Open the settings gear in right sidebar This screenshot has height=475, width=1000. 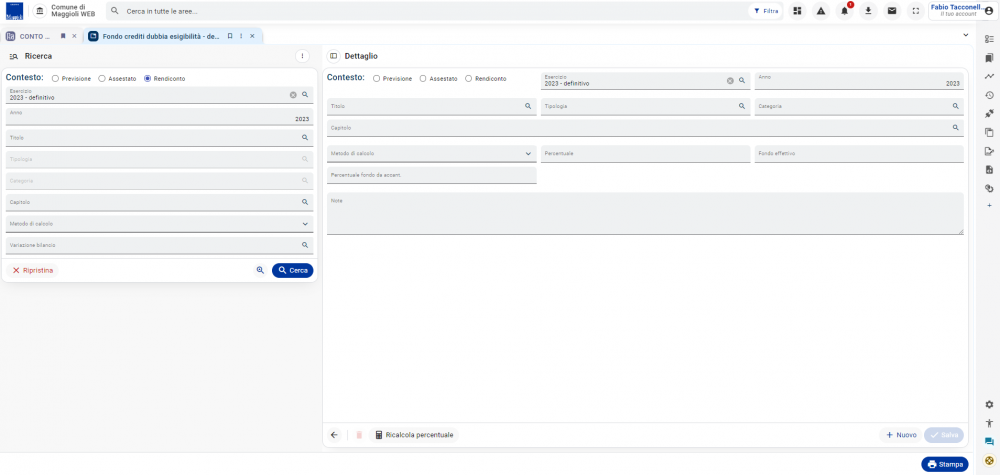989,404
